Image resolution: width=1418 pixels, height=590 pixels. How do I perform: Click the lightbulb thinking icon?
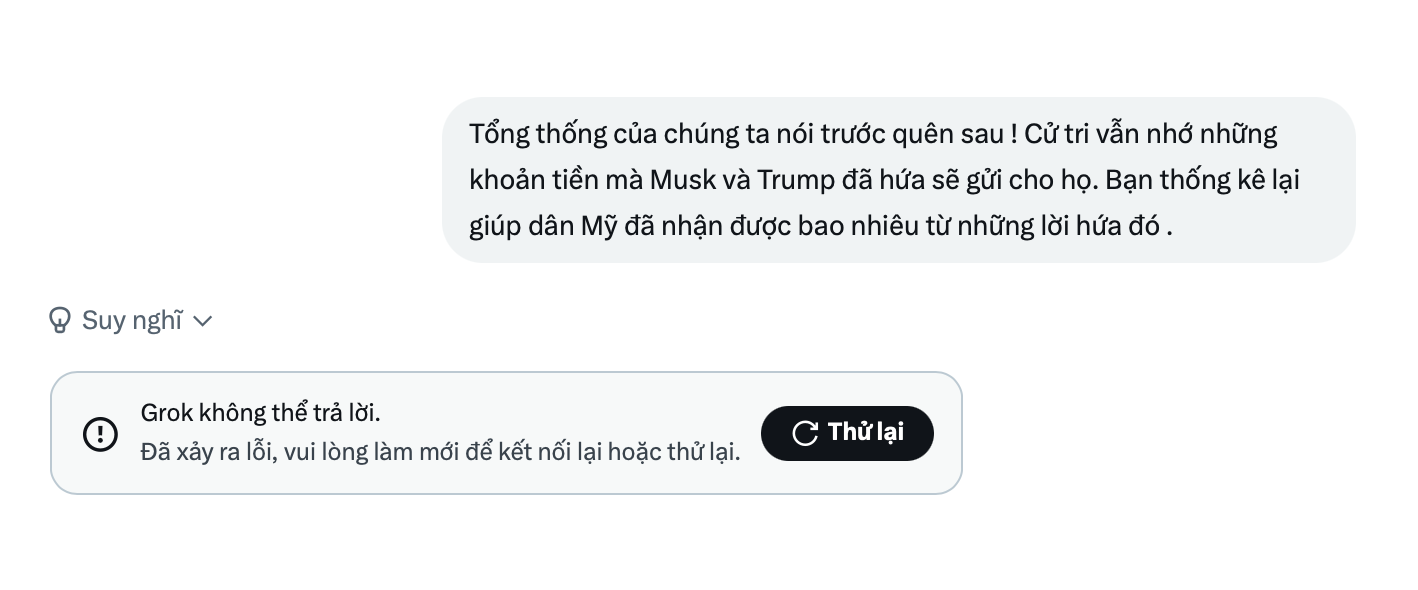pos(60,320)
